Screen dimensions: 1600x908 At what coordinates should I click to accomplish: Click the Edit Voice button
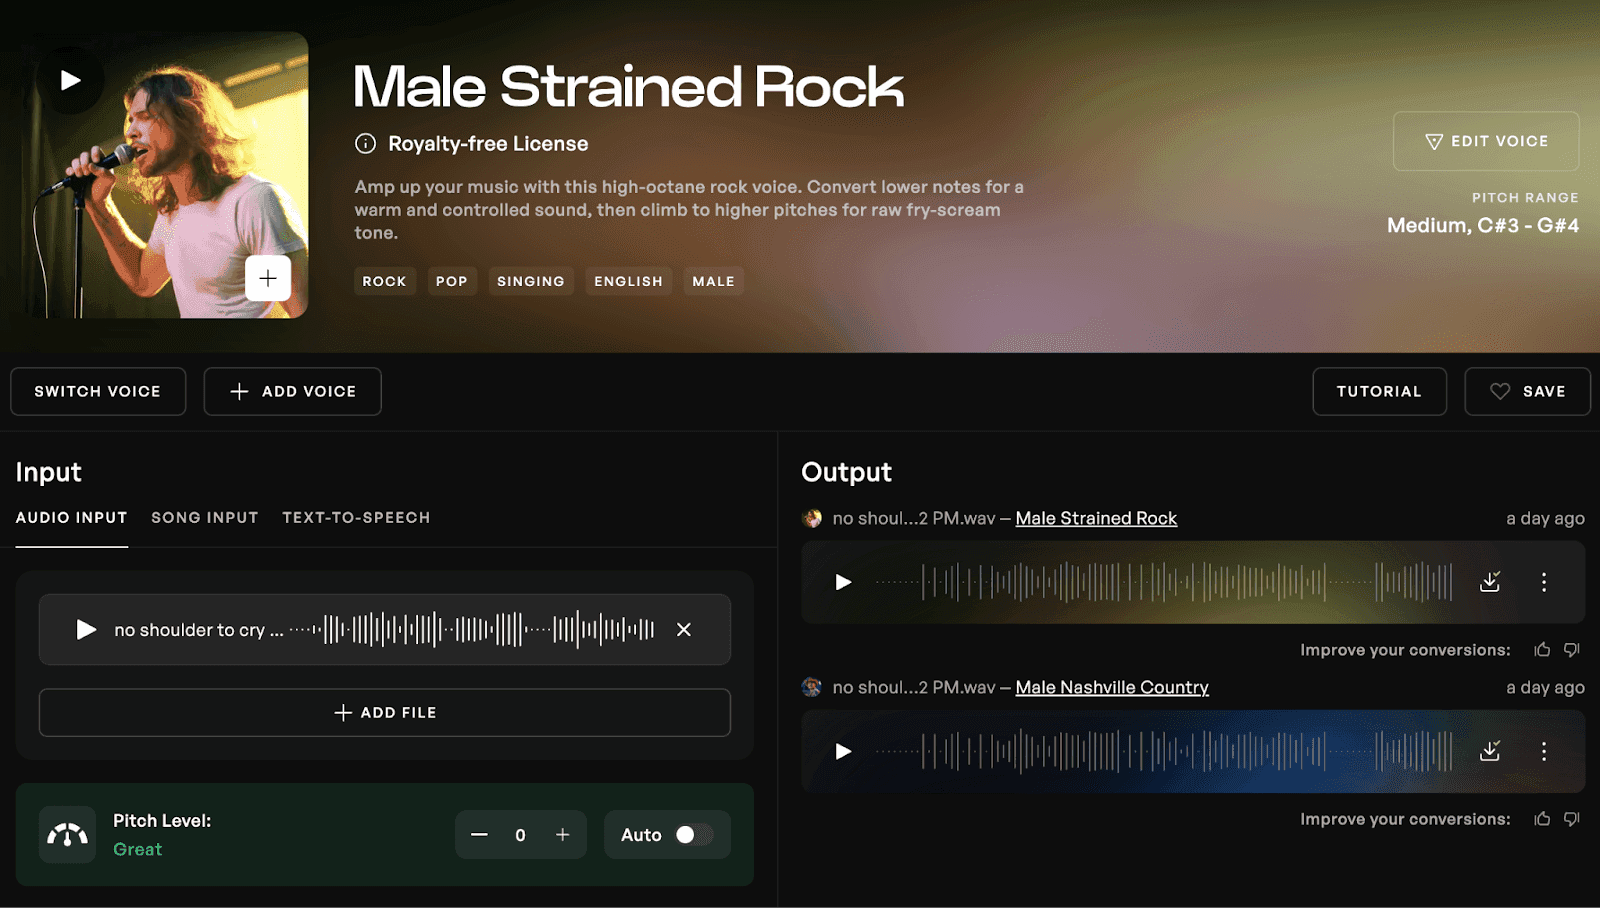point(1486,141)
